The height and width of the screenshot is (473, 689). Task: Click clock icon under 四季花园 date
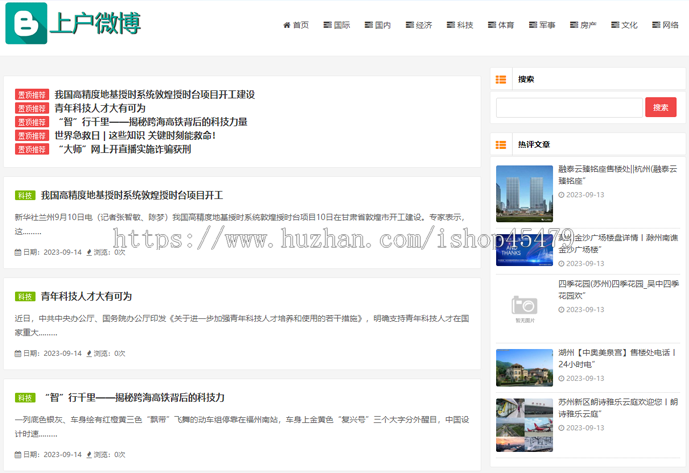pos(561,309)
